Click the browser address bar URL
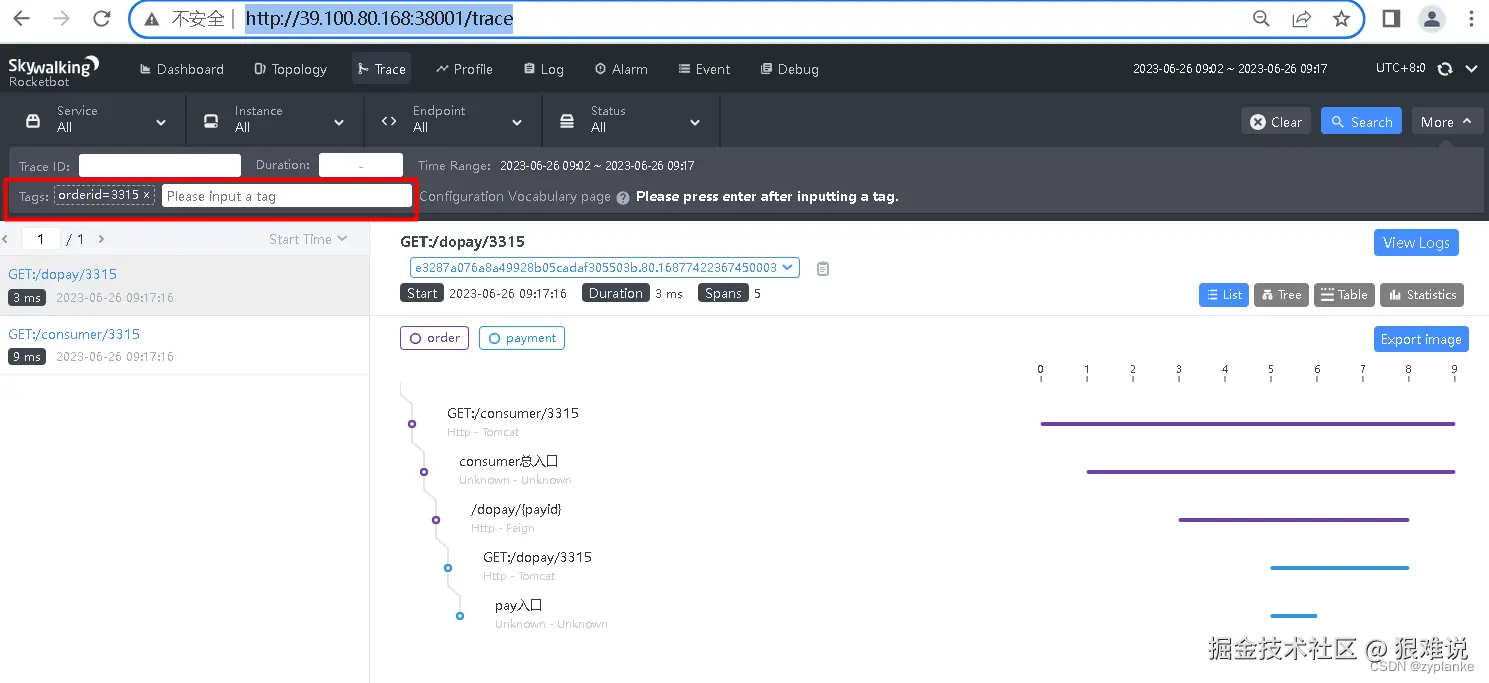Screen dimensions: 1489x683 [379, 19]
